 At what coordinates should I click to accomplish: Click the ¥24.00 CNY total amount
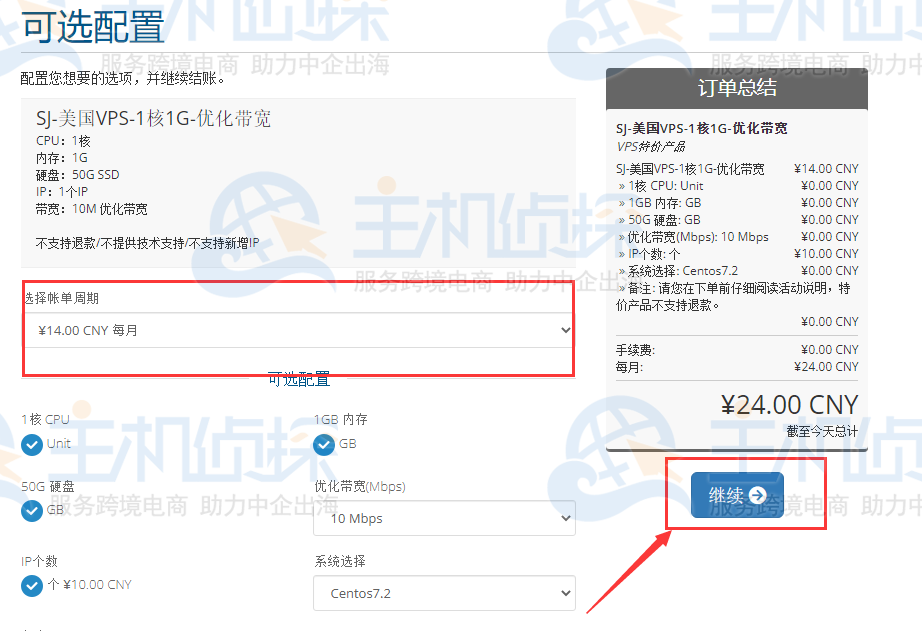[x=790, y=405]
